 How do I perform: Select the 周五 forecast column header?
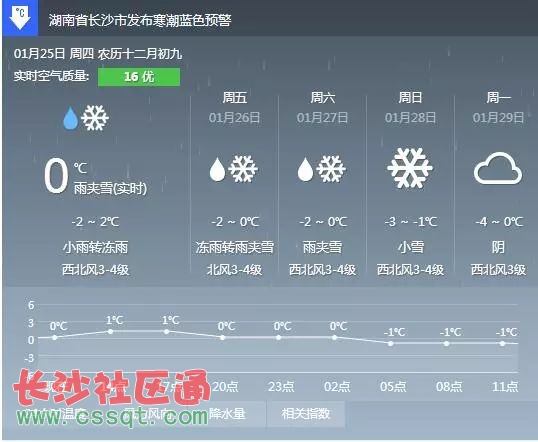click(234, 98)
